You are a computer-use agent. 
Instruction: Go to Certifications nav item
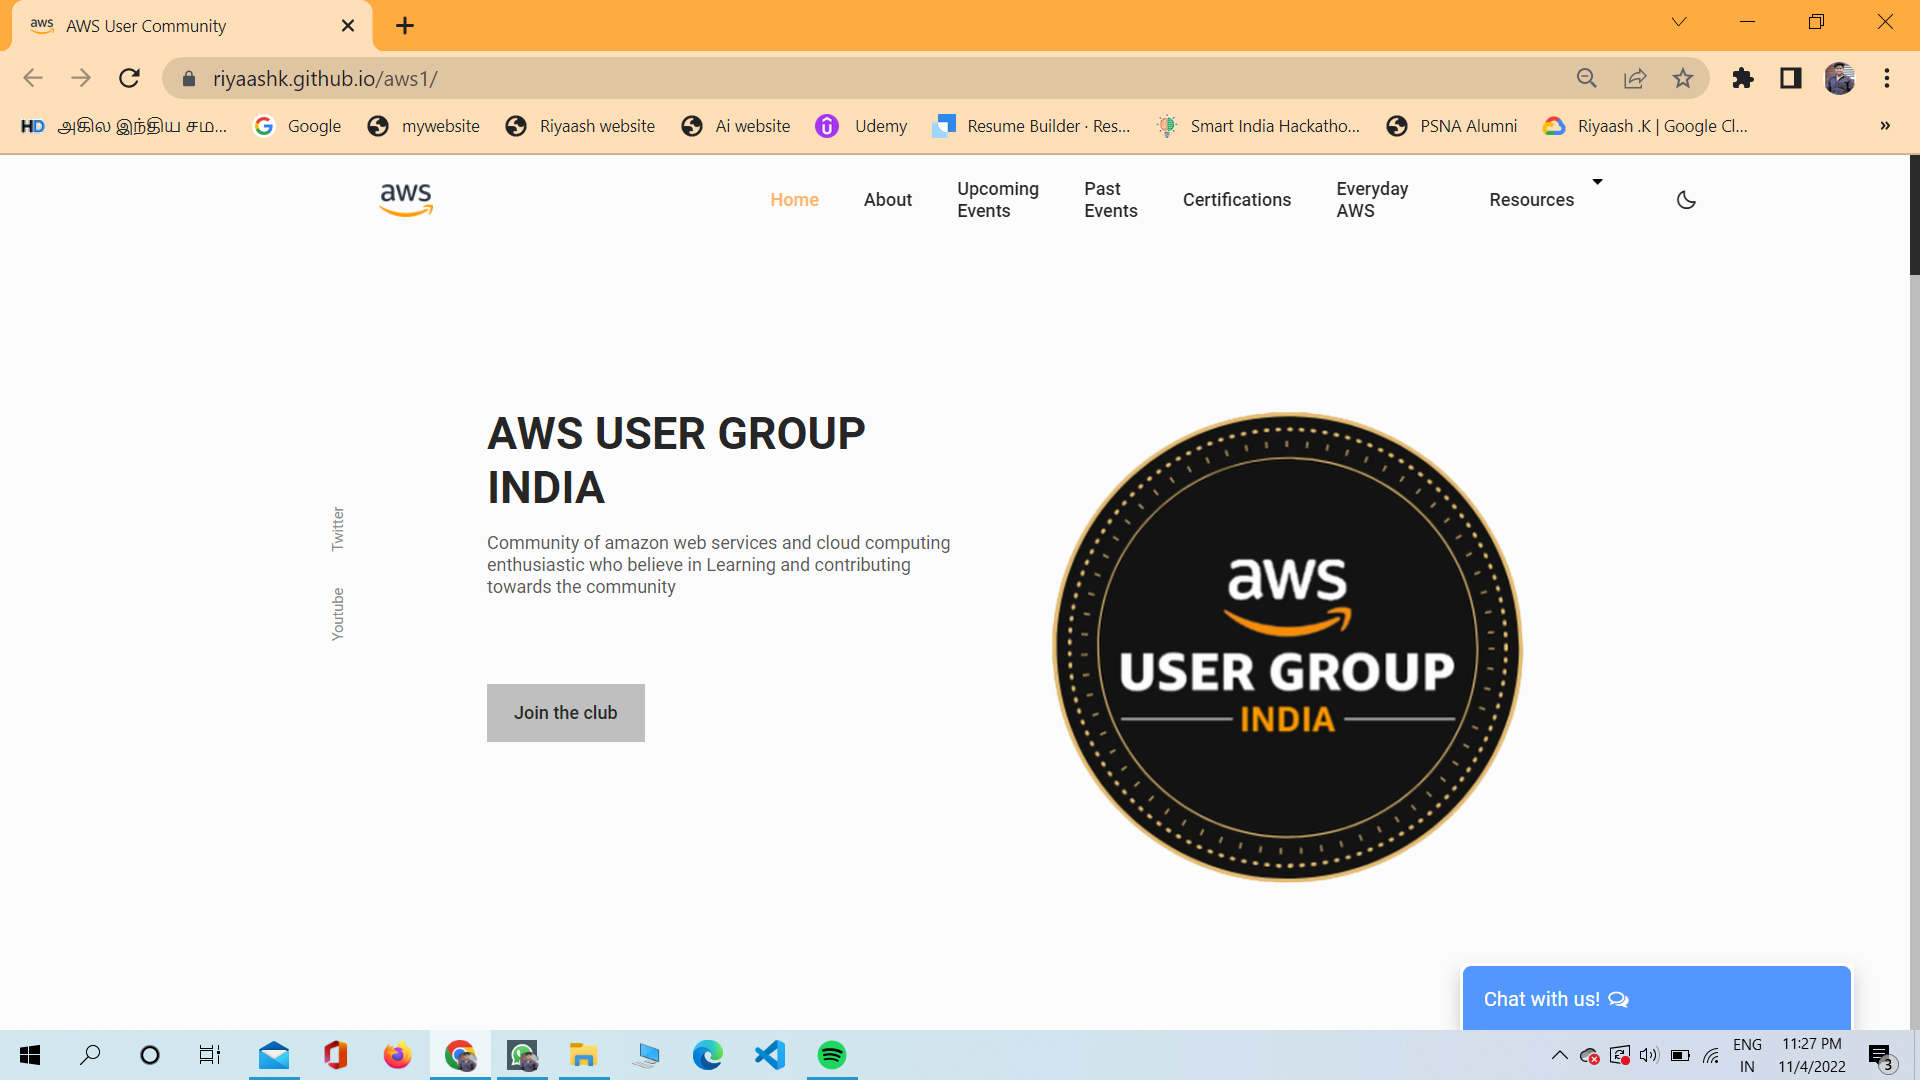click(1236, 200)
